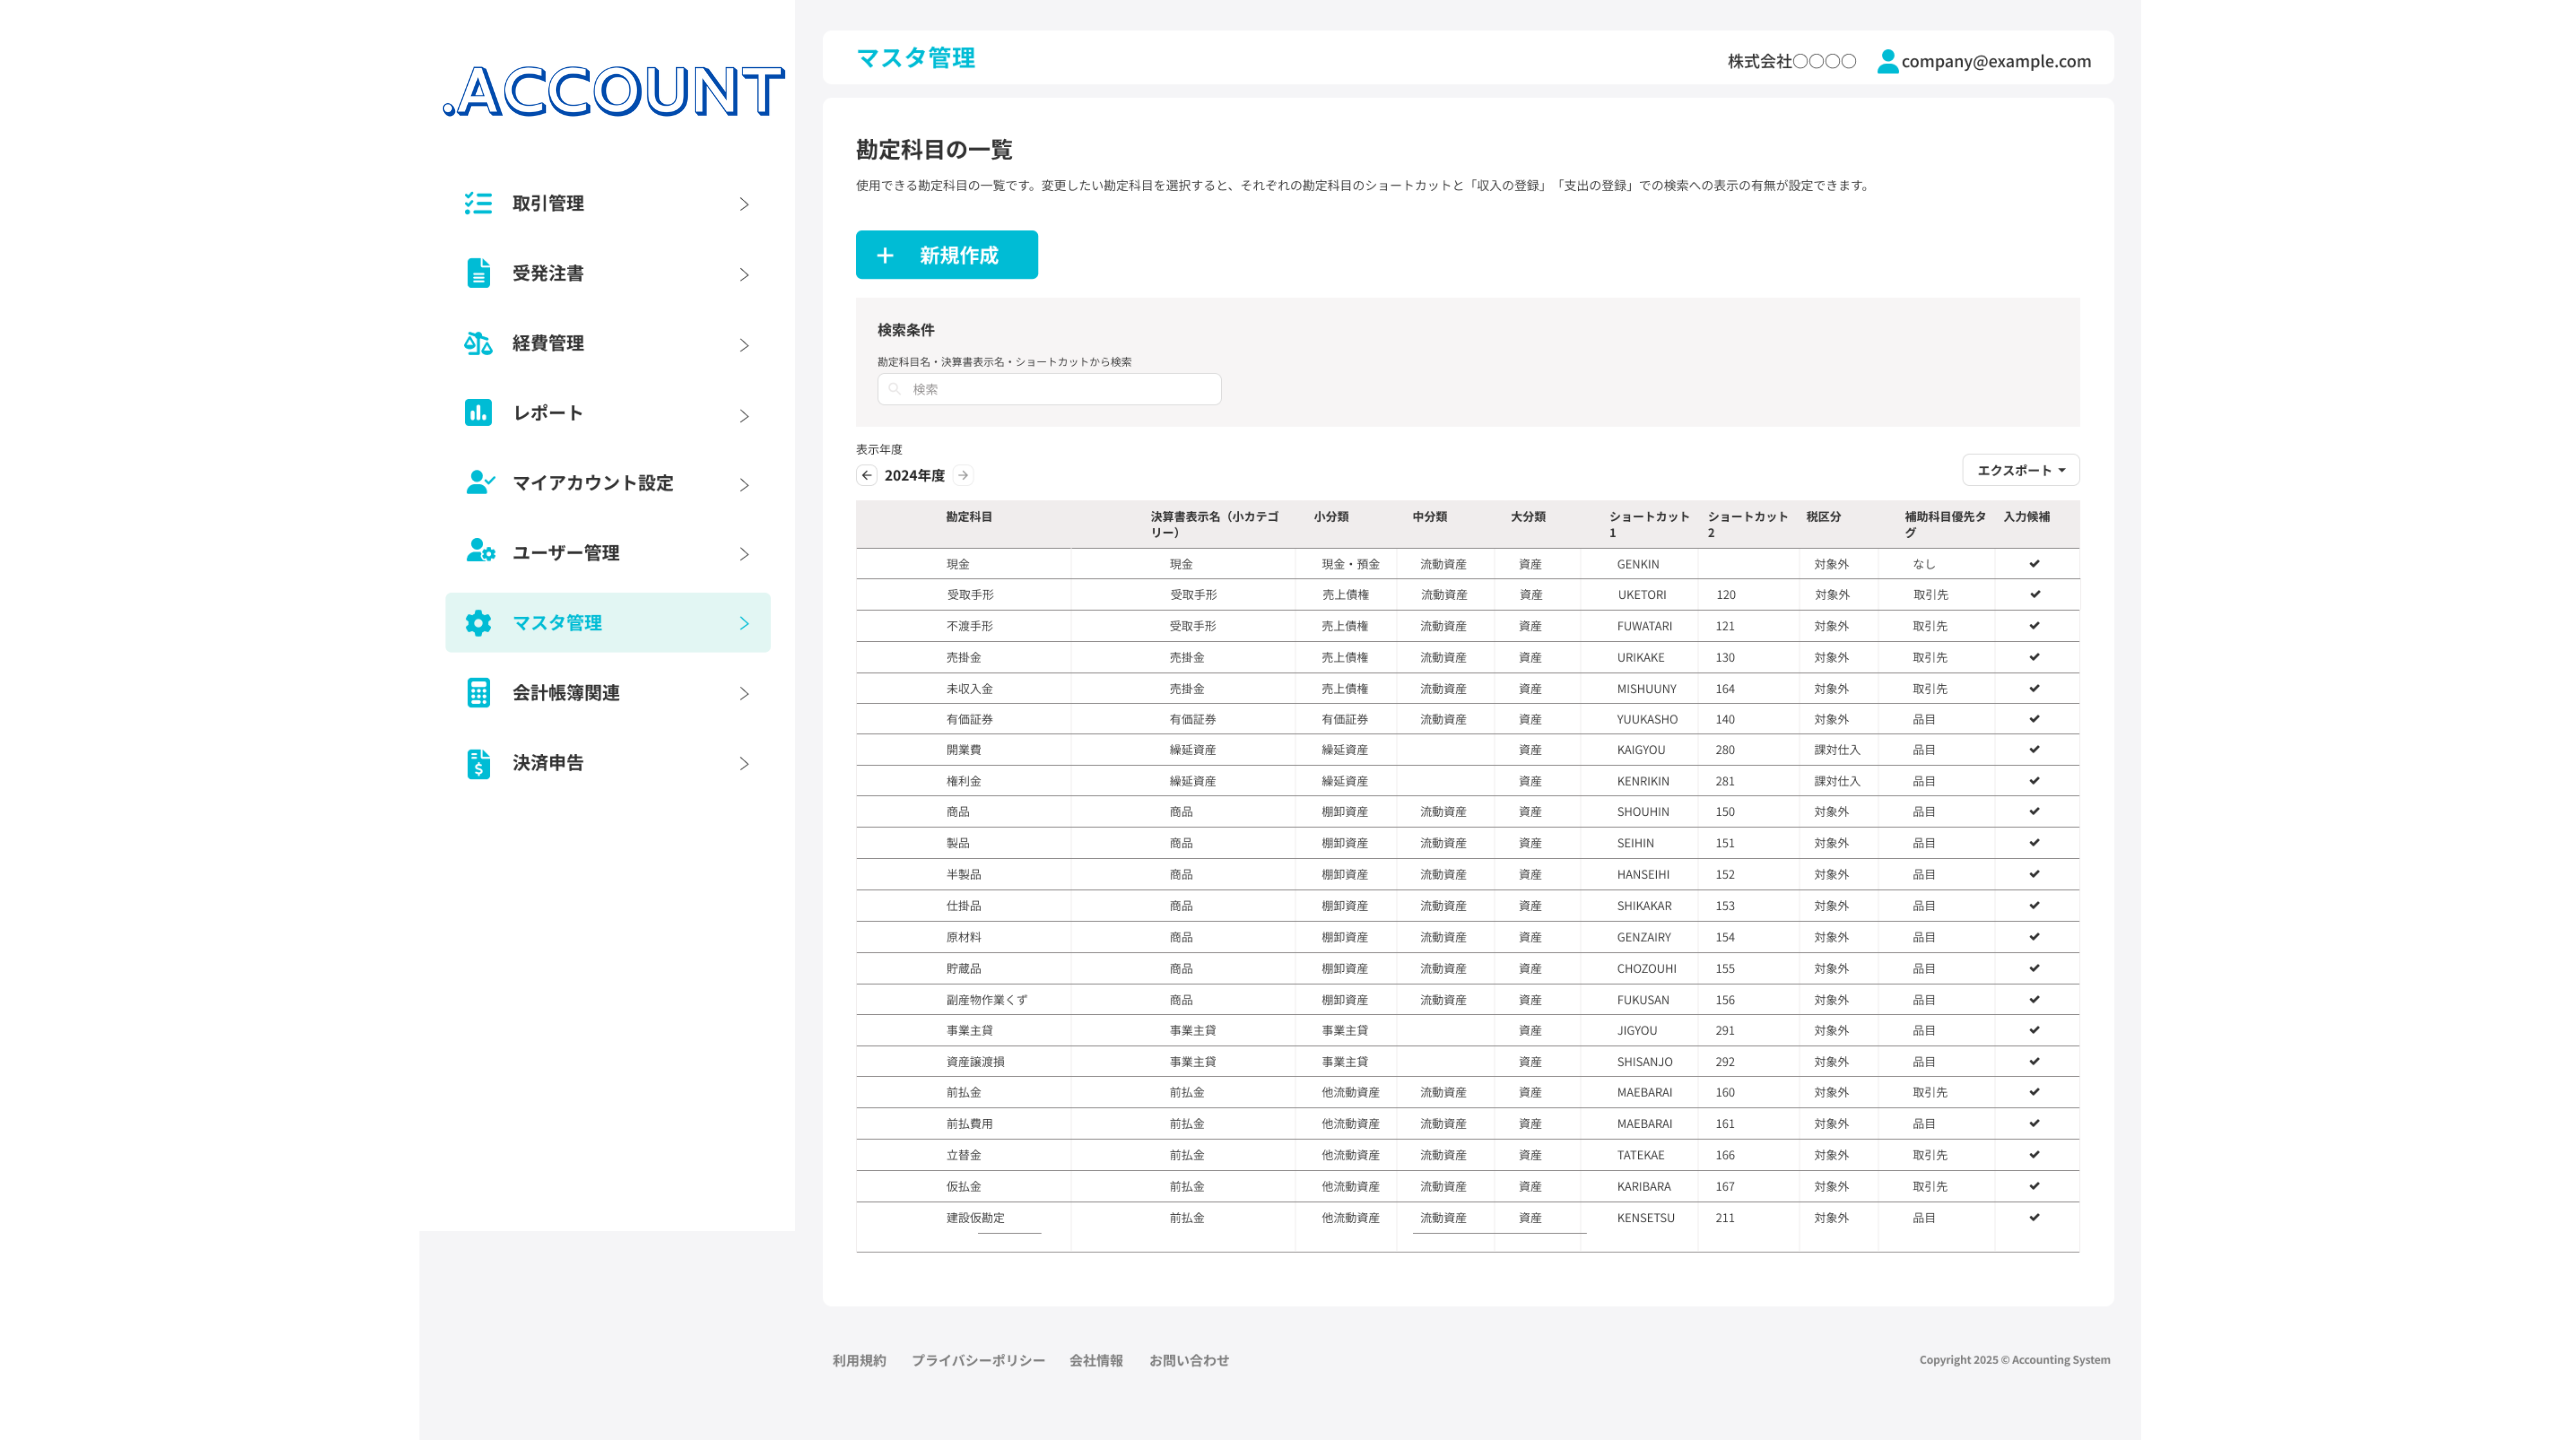This screenshot has width=2560, height=1440.
Task: Click the 取引管理 checklist icon
Action: [478, 204]
